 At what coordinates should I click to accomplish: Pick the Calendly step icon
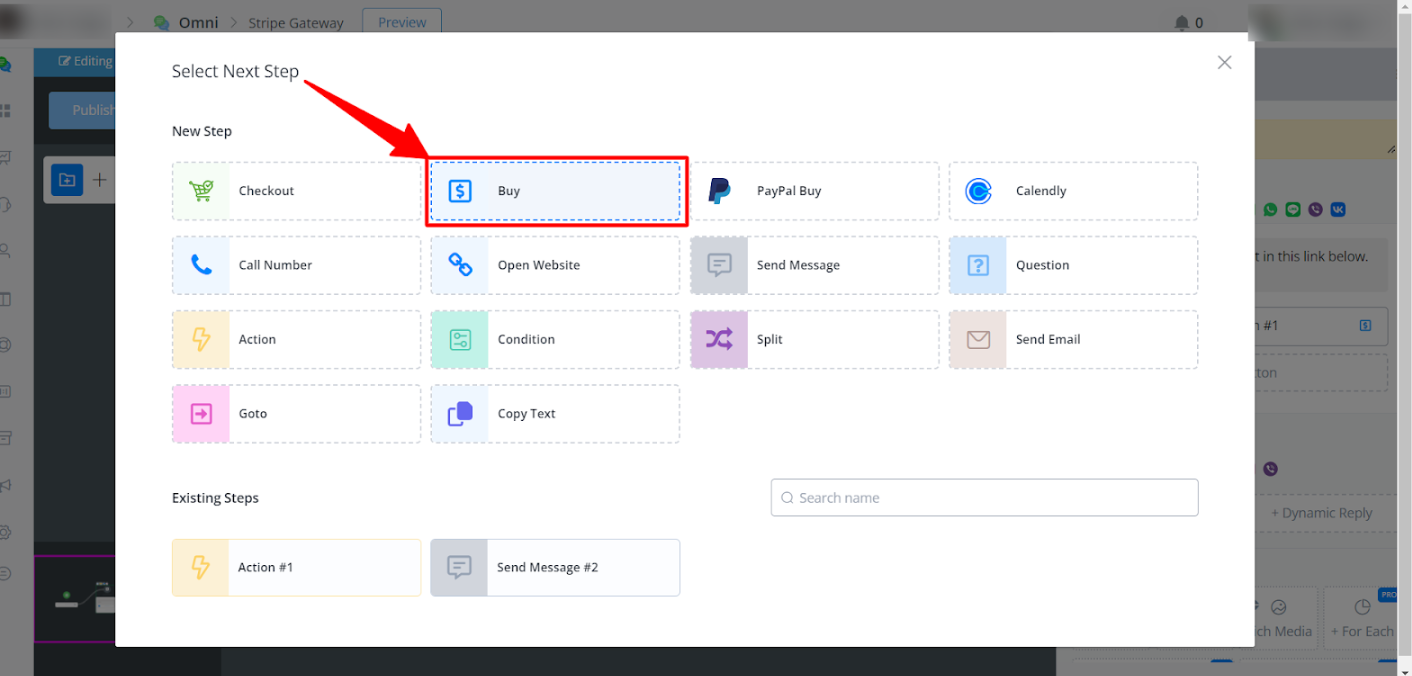[978, 191]
